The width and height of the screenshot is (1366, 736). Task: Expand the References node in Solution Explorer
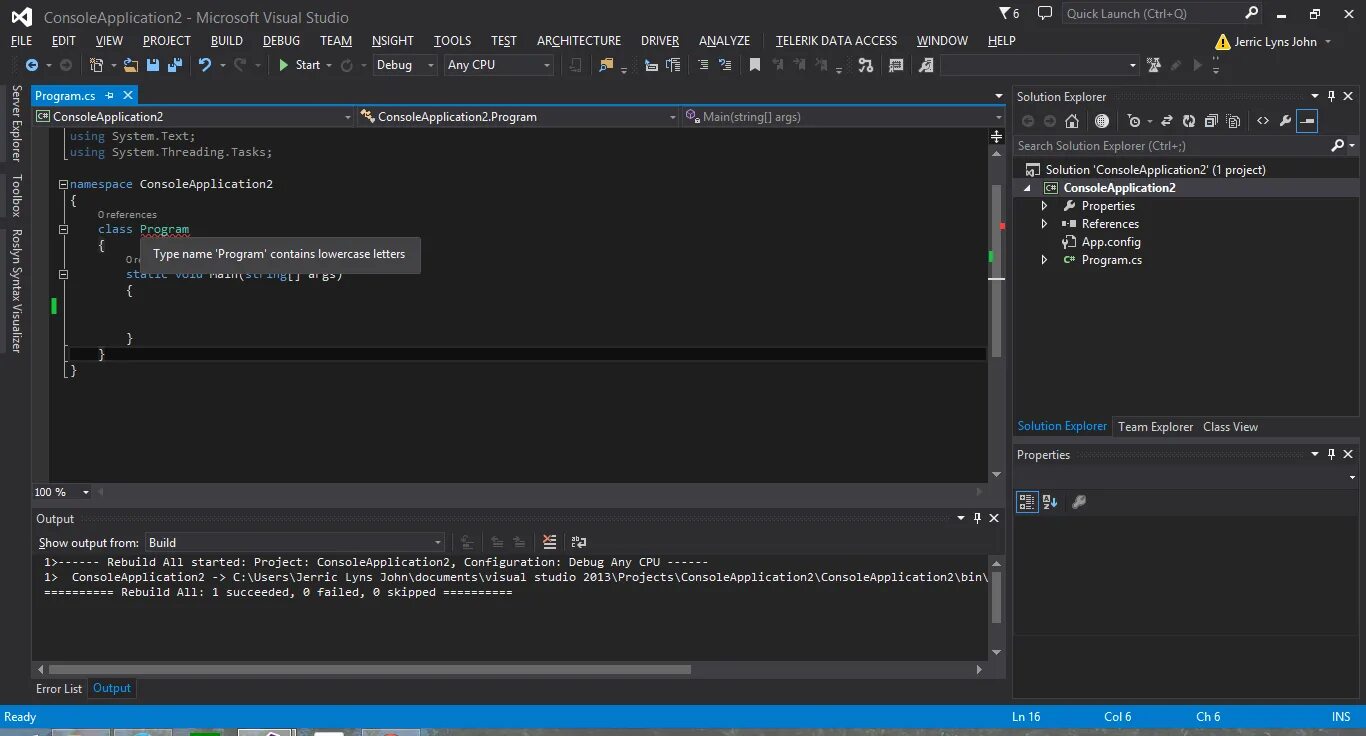1045,224
